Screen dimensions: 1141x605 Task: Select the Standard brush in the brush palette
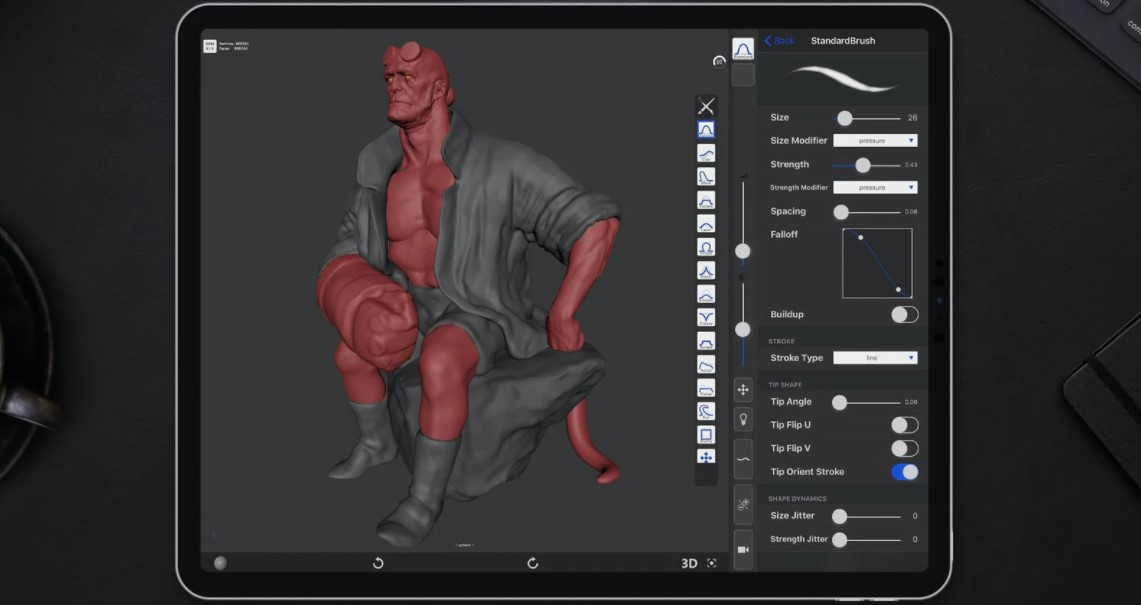[x=706, y=130]
